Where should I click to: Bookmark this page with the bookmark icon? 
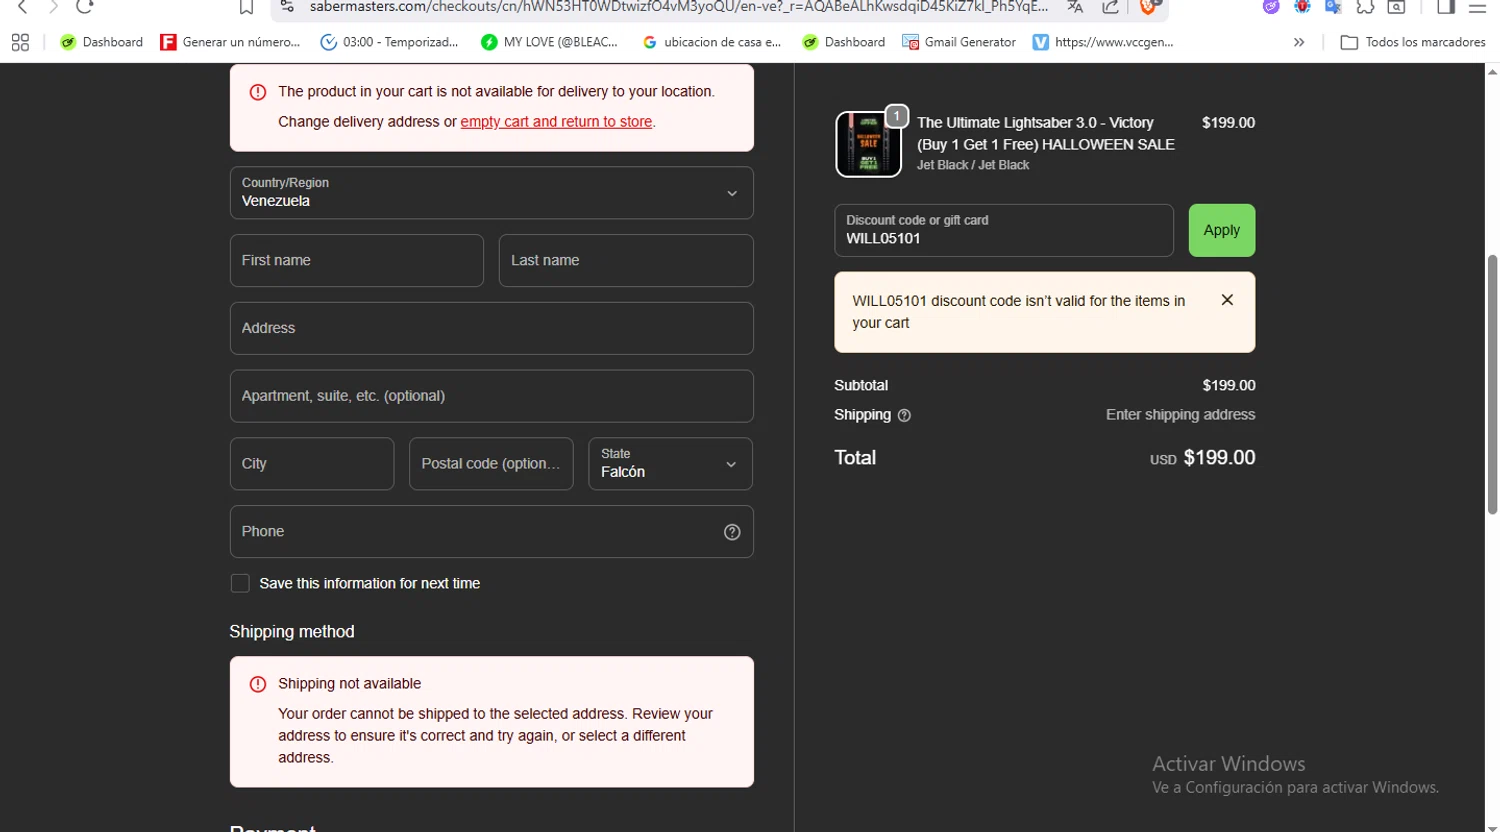(x=246, y=7)
